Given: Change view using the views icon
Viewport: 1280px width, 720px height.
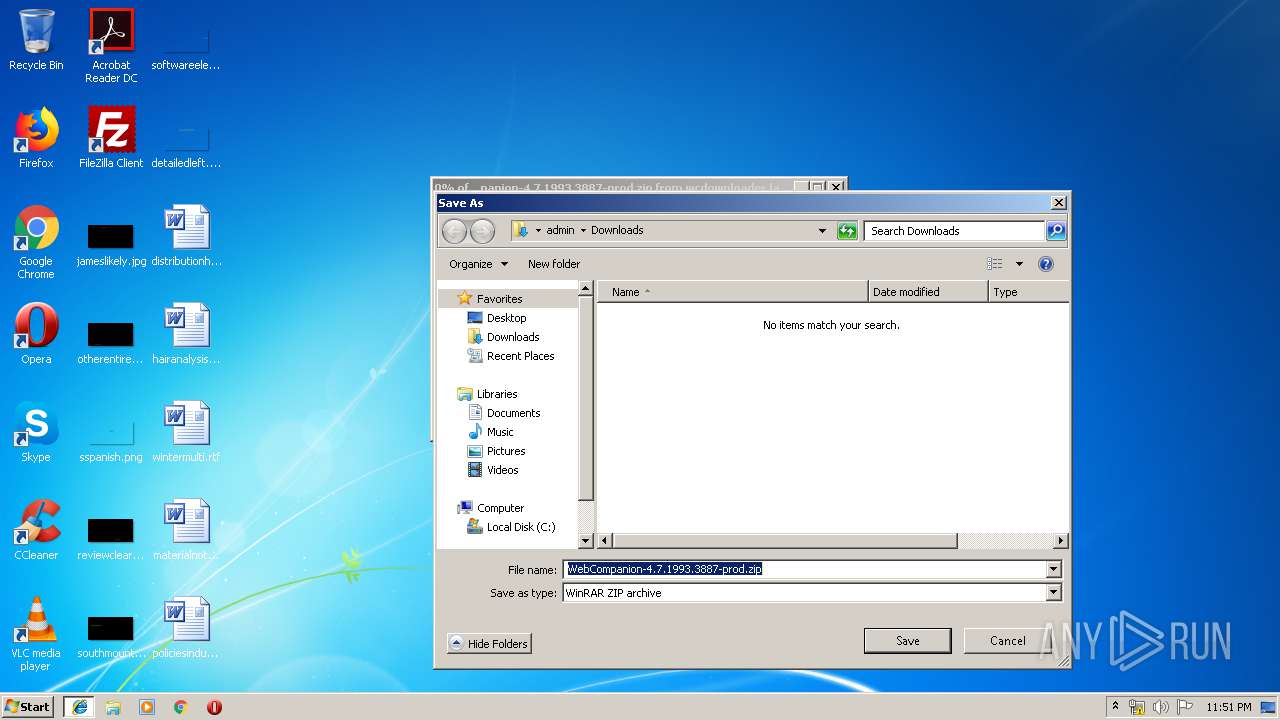Looking at the screenshot, I should (994, 264).
